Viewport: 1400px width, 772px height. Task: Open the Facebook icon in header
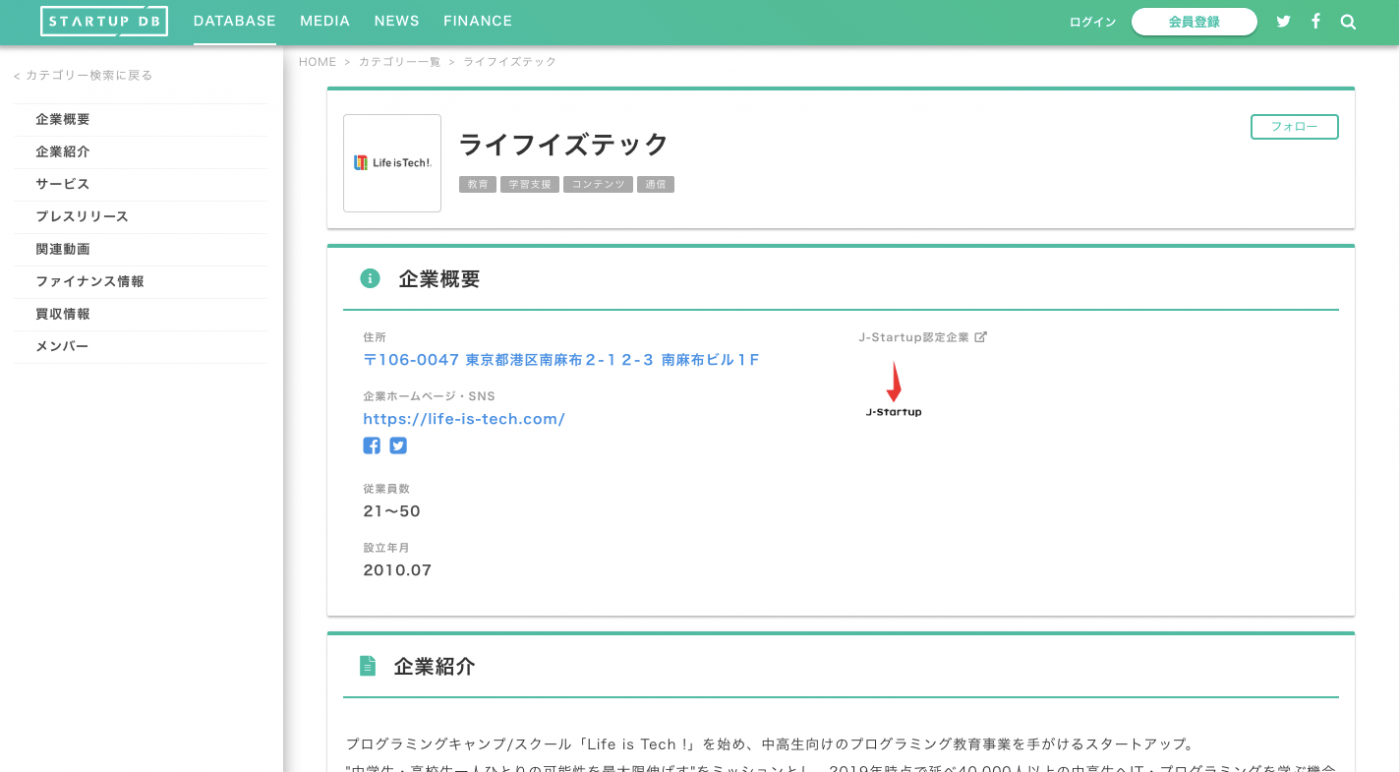[x=1316, y=21]
